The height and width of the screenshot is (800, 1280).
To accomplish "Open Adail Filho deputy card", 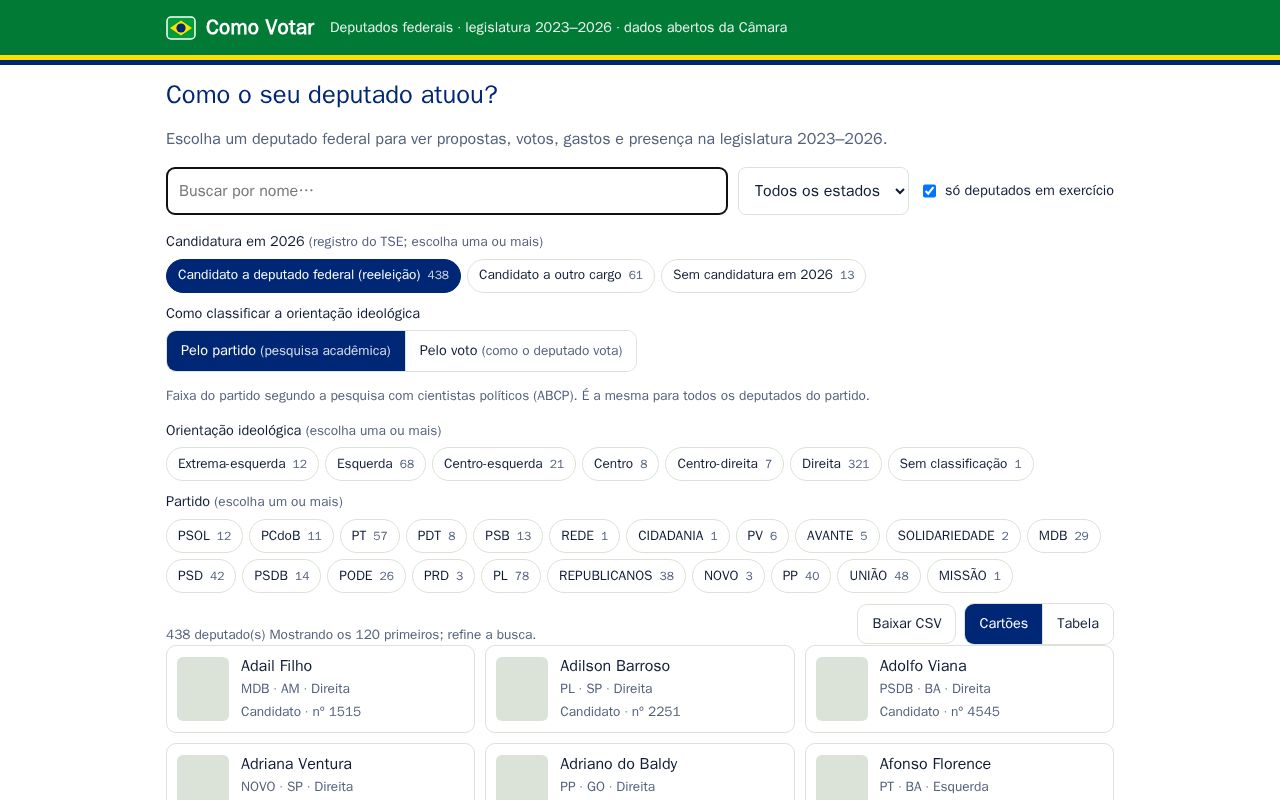I will tap(320, 689).
